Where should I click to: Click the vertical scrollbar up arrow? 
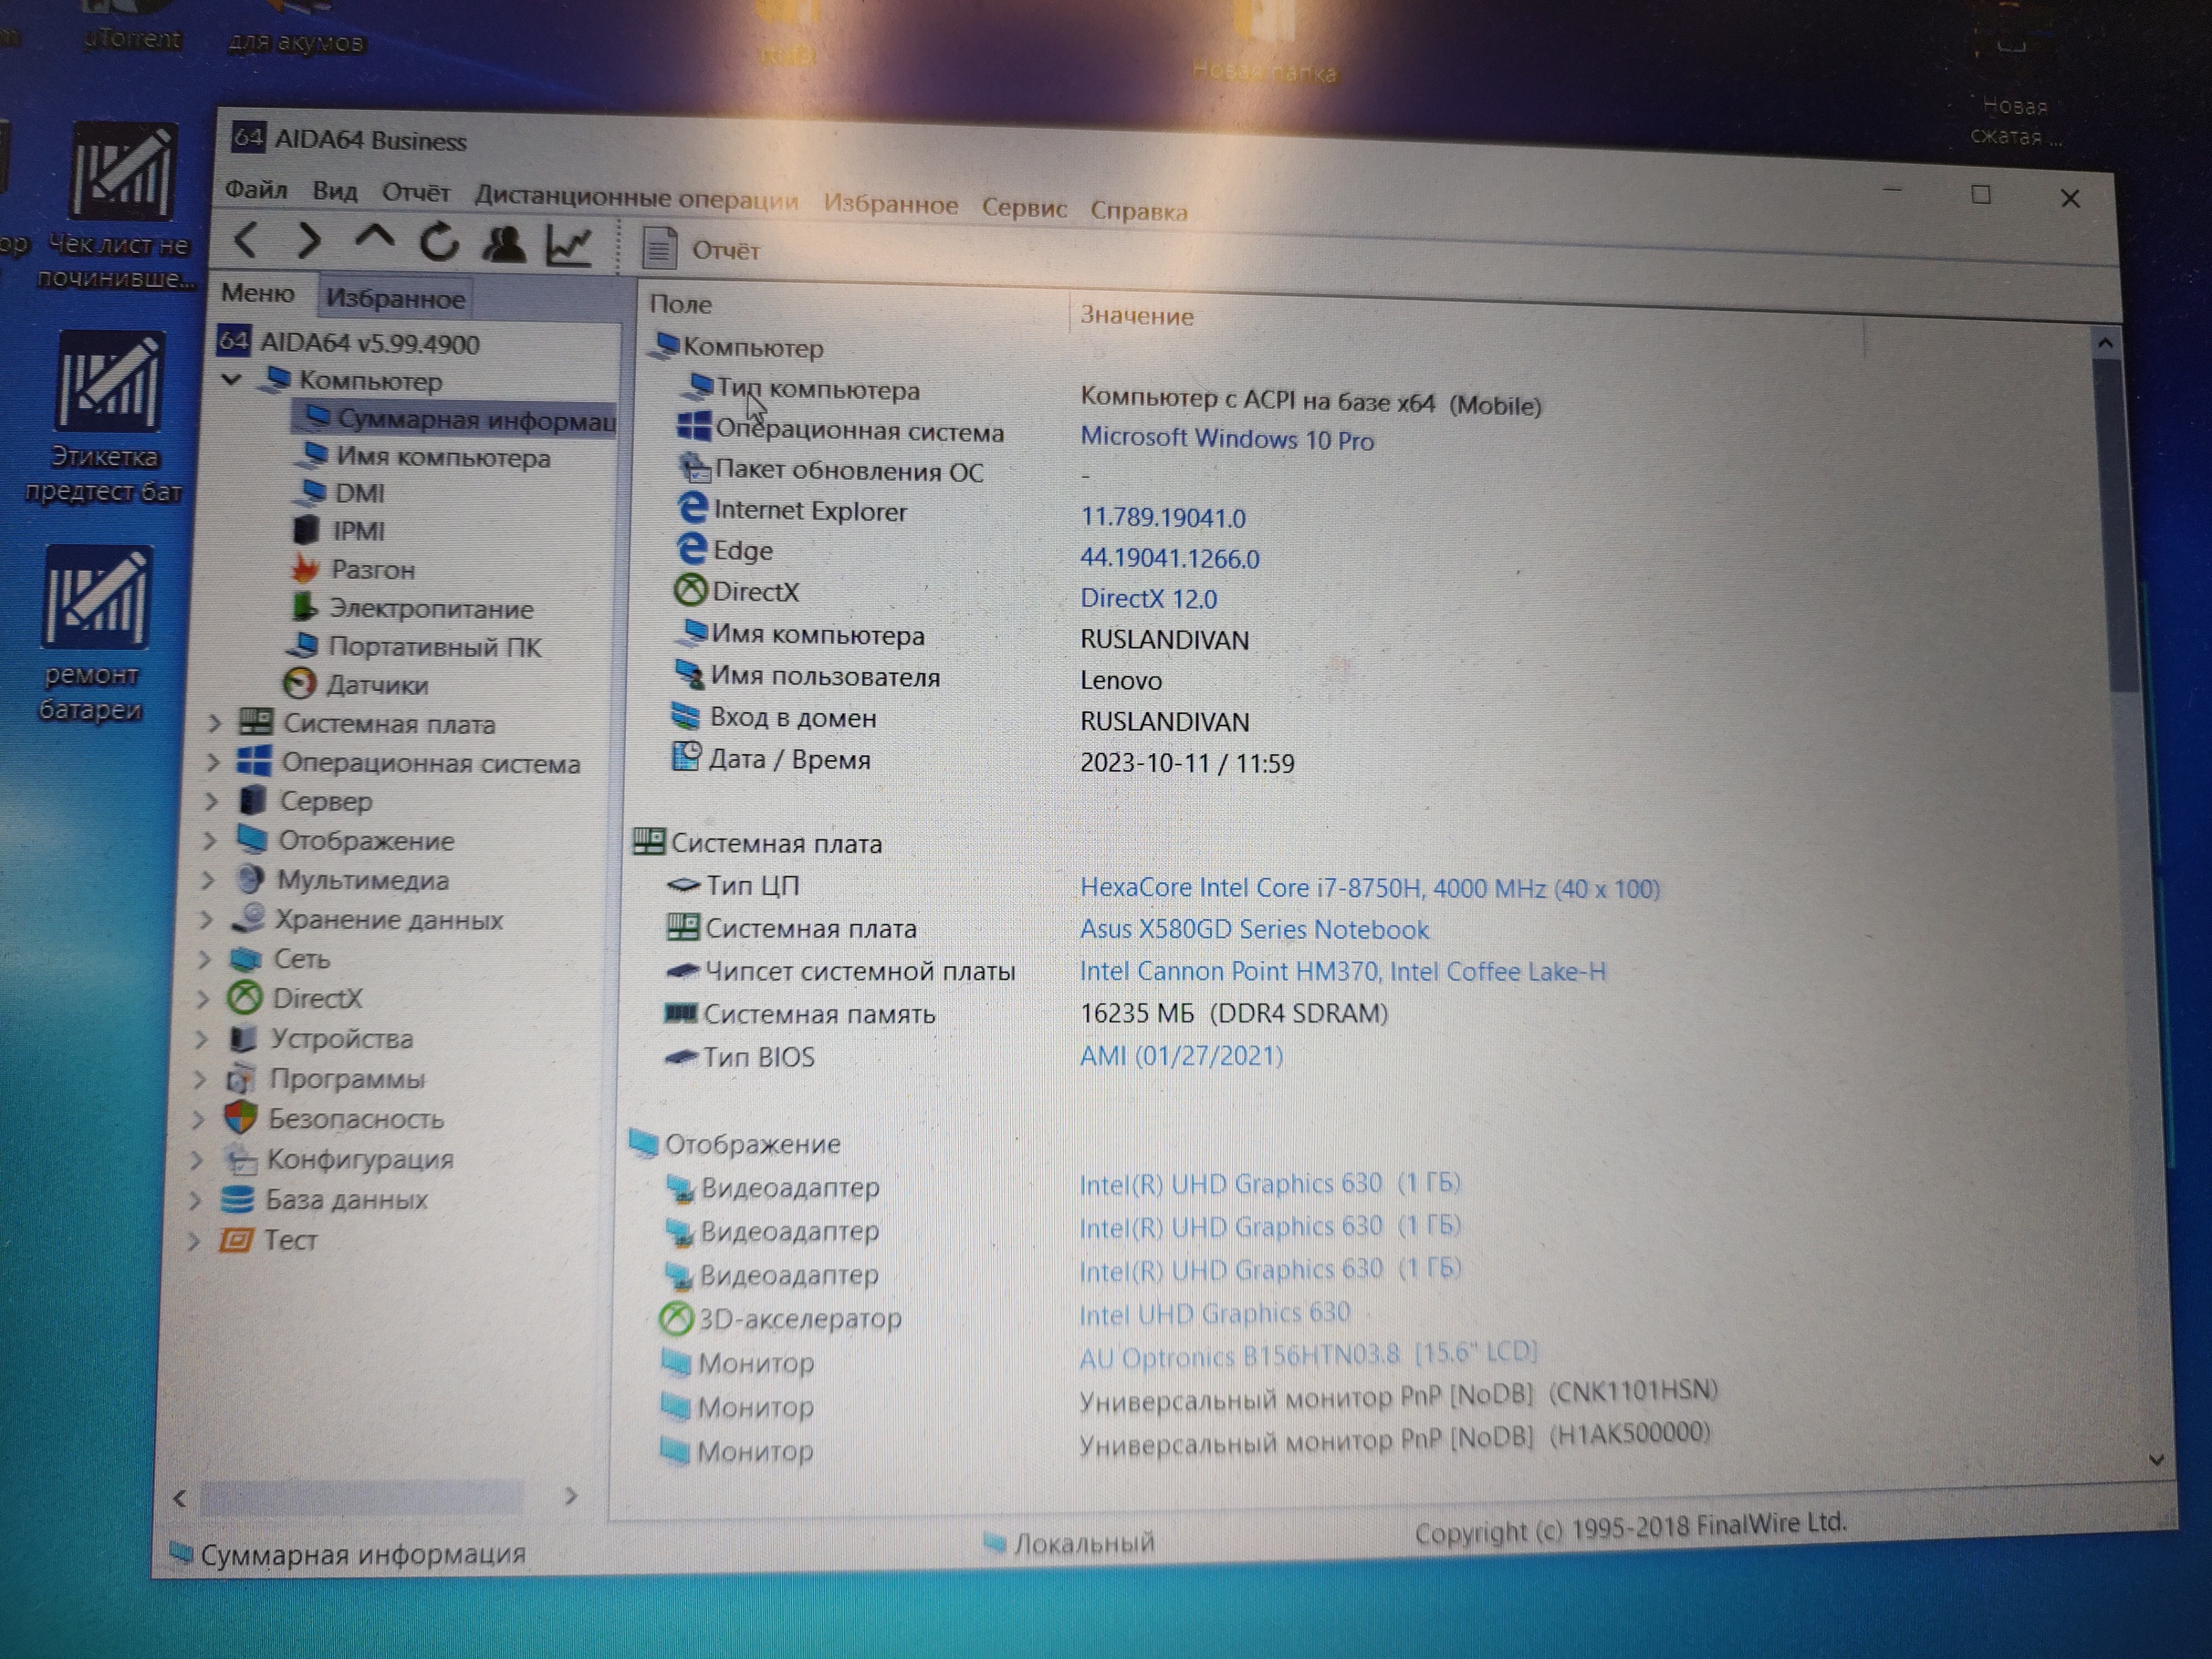[x=2105, y=343]
